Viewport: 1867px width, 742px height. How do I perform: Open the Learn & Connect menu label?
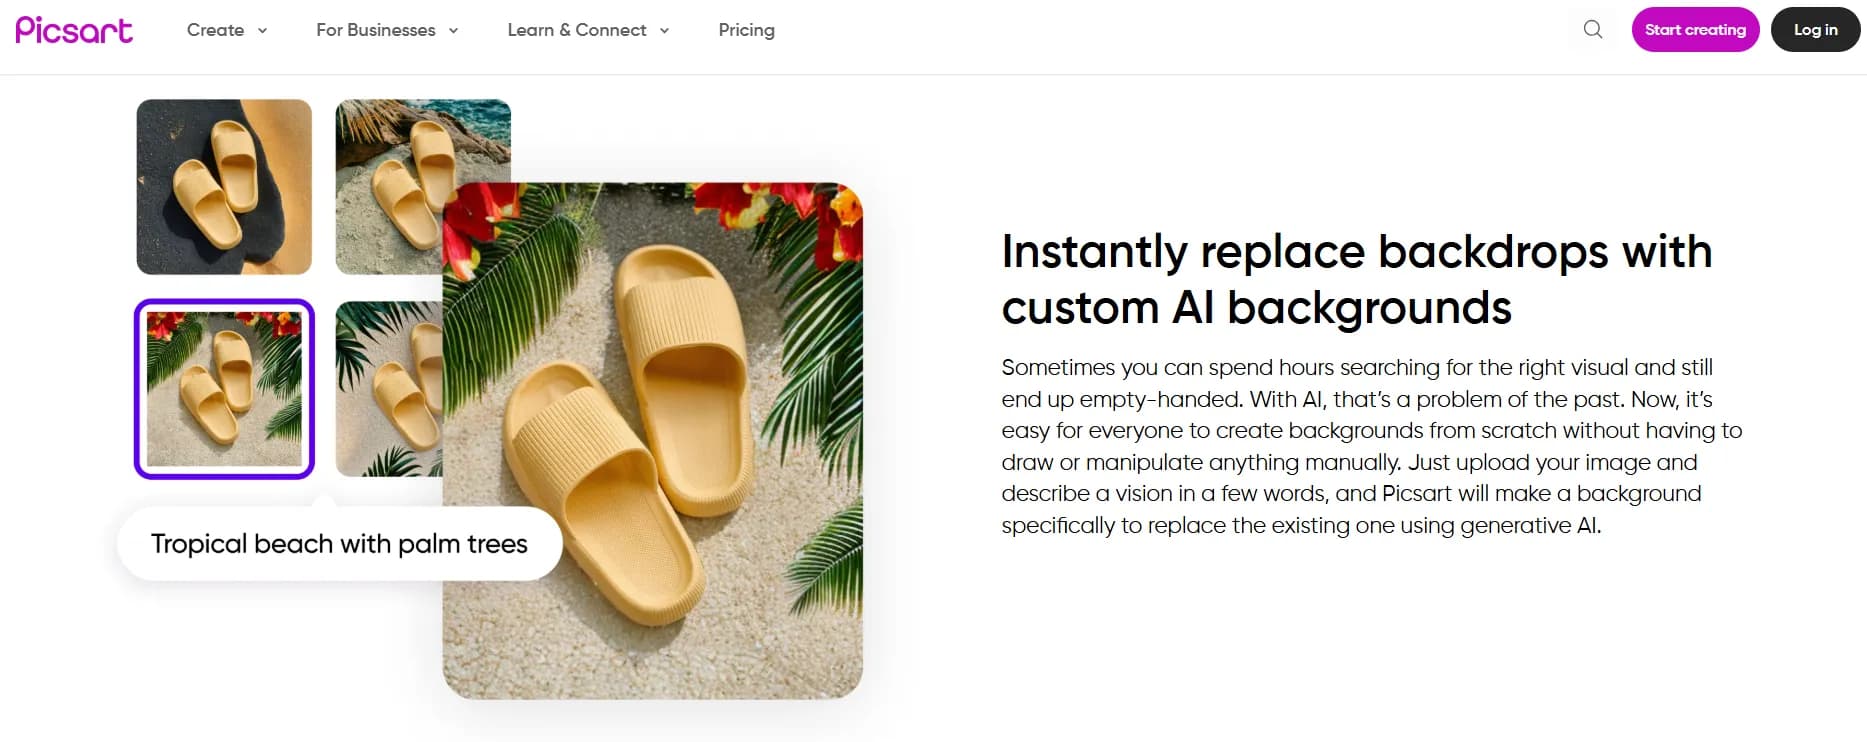[577, 30]
